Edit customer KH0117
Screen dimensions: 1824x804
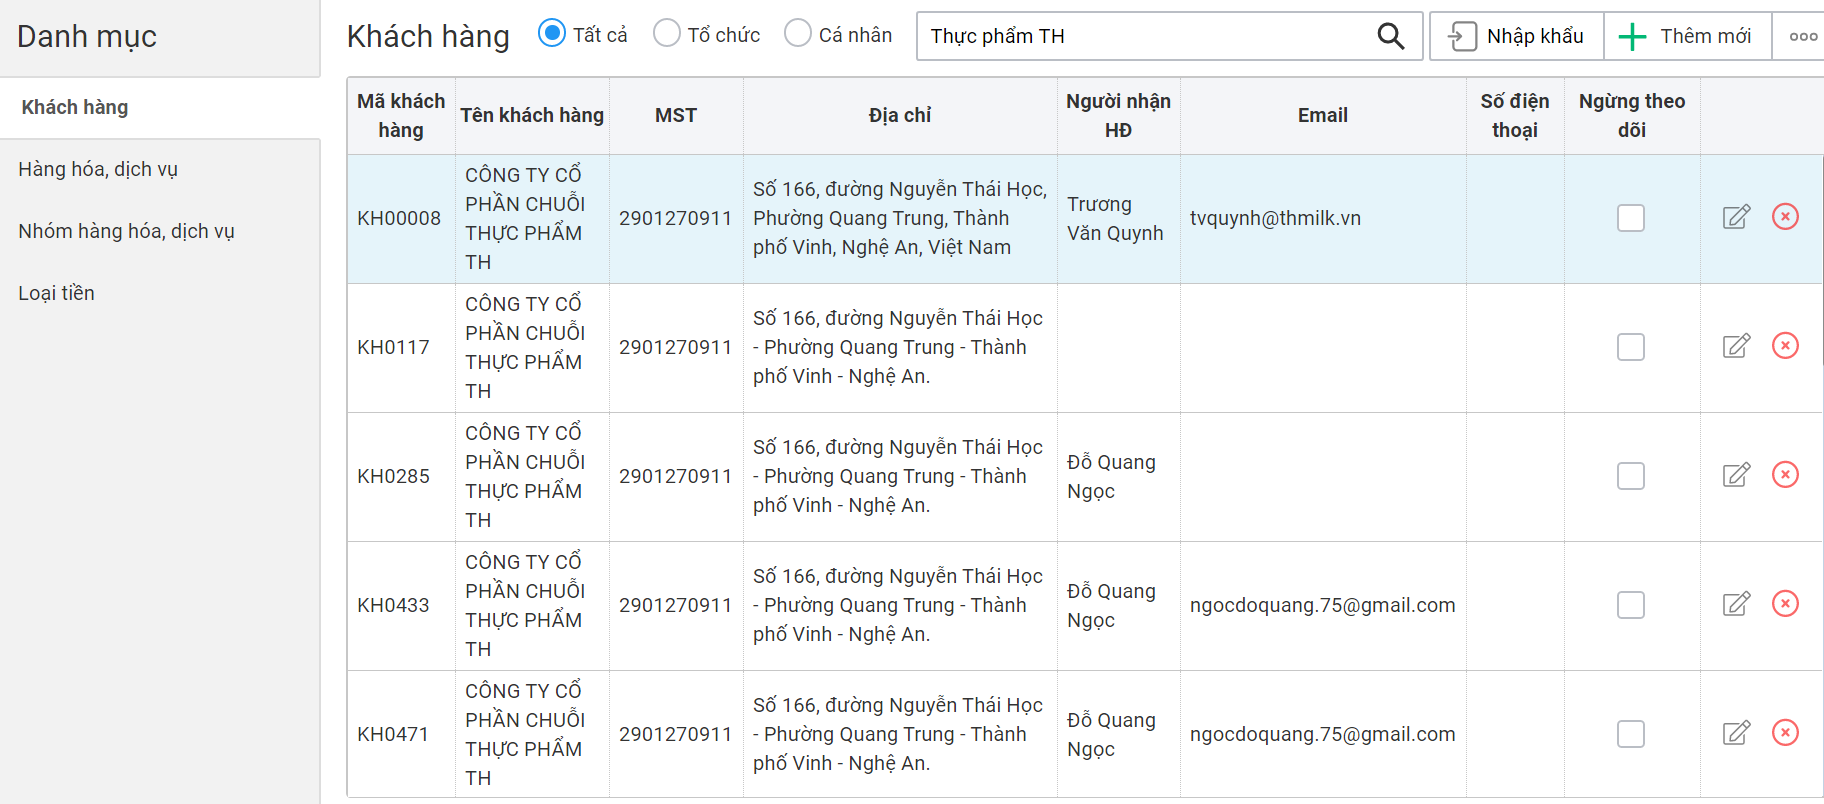(1736, 346)
